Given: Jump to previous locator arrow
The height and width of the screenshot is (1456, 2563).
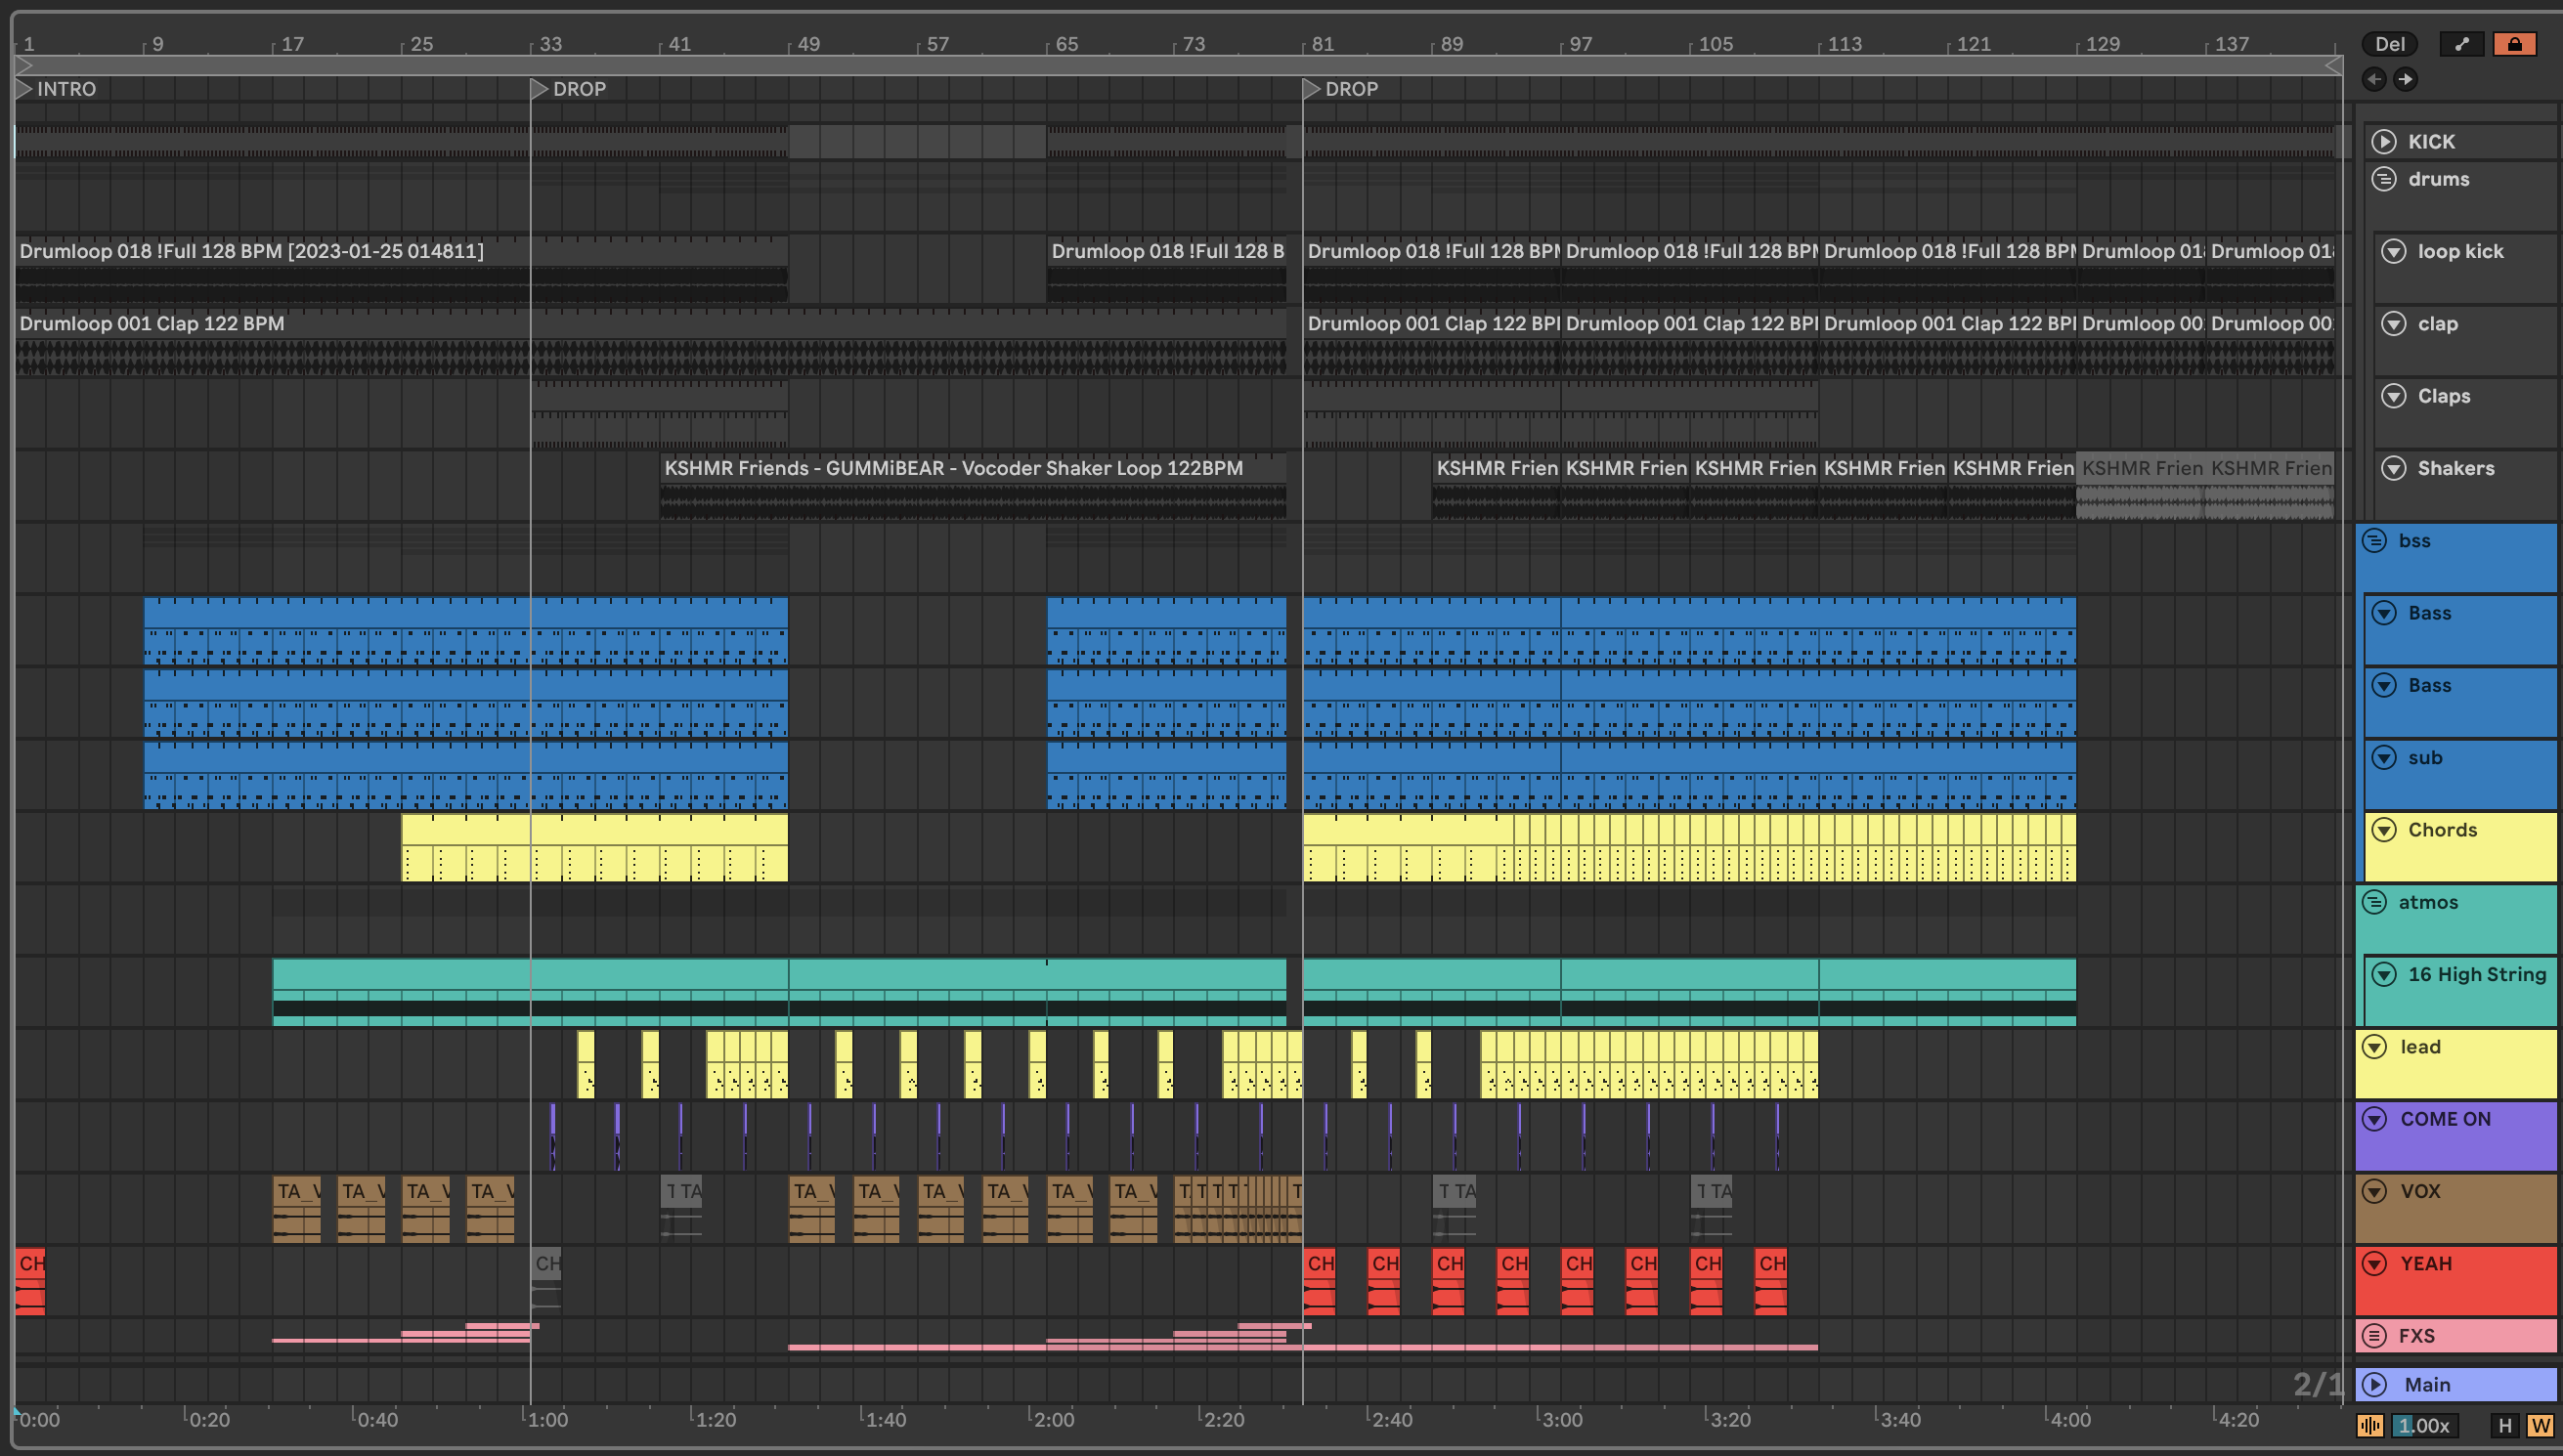Looking at the screenshot, I should click(2374, 79).
